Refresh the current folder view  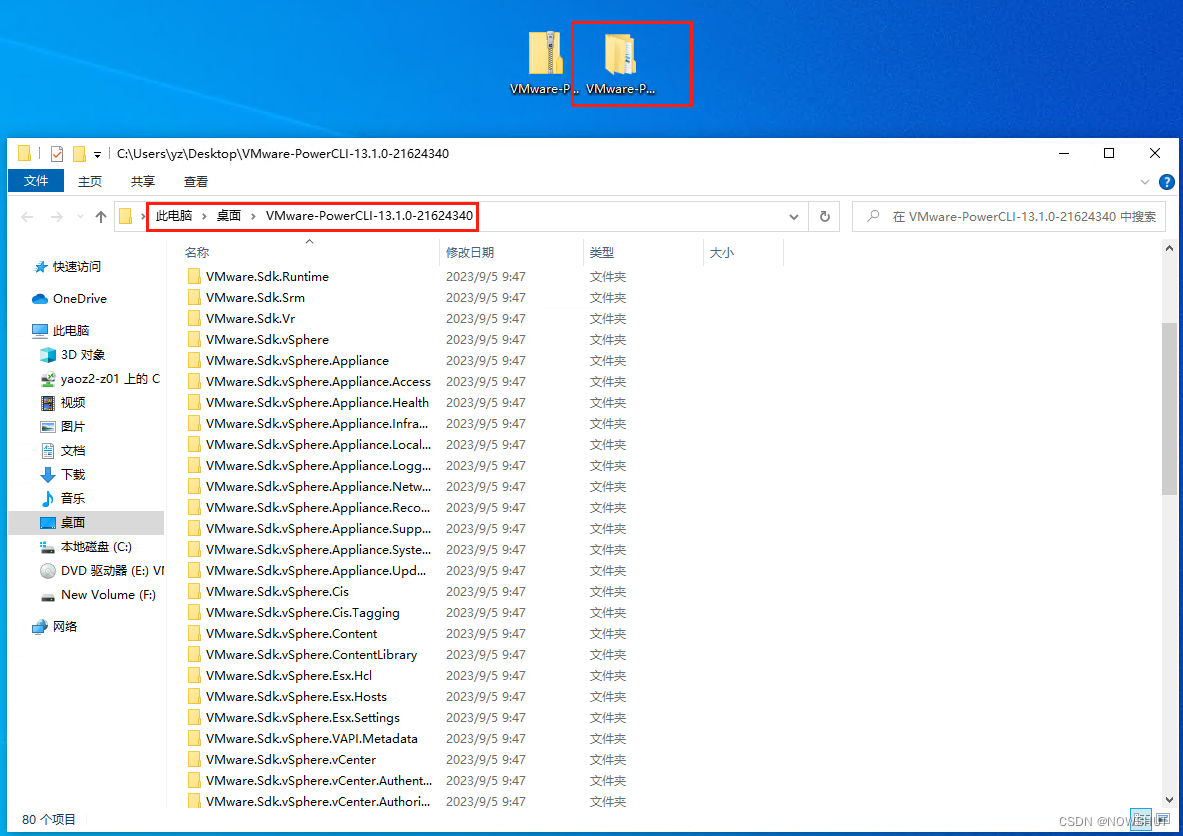pos(825,217)
